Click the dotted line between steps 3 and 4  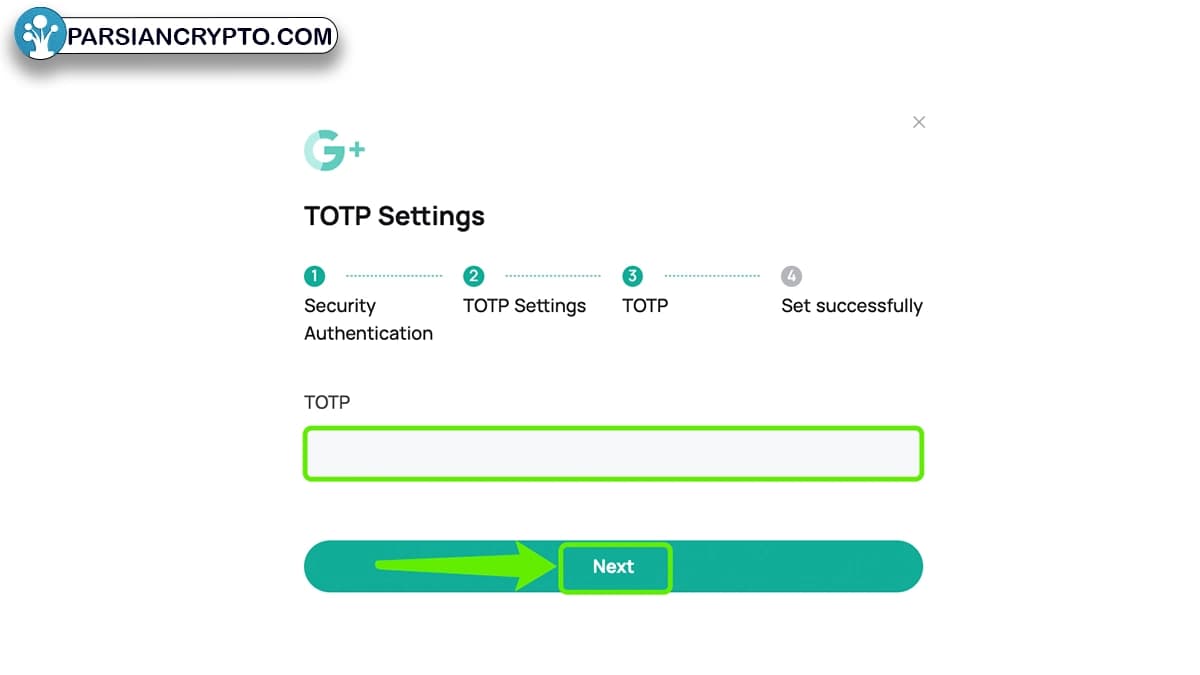[712, 276]
